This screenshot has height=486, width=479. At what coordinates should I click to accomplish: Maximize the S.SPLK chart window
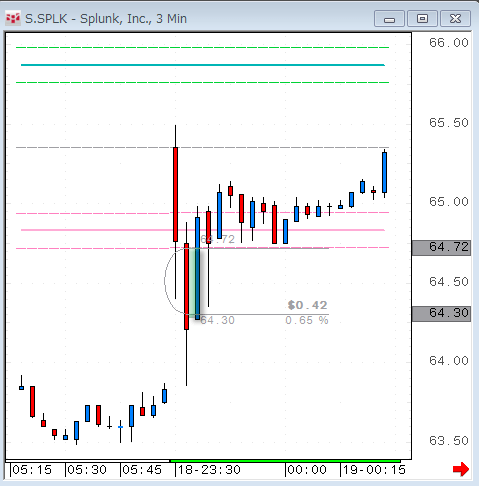422,18
